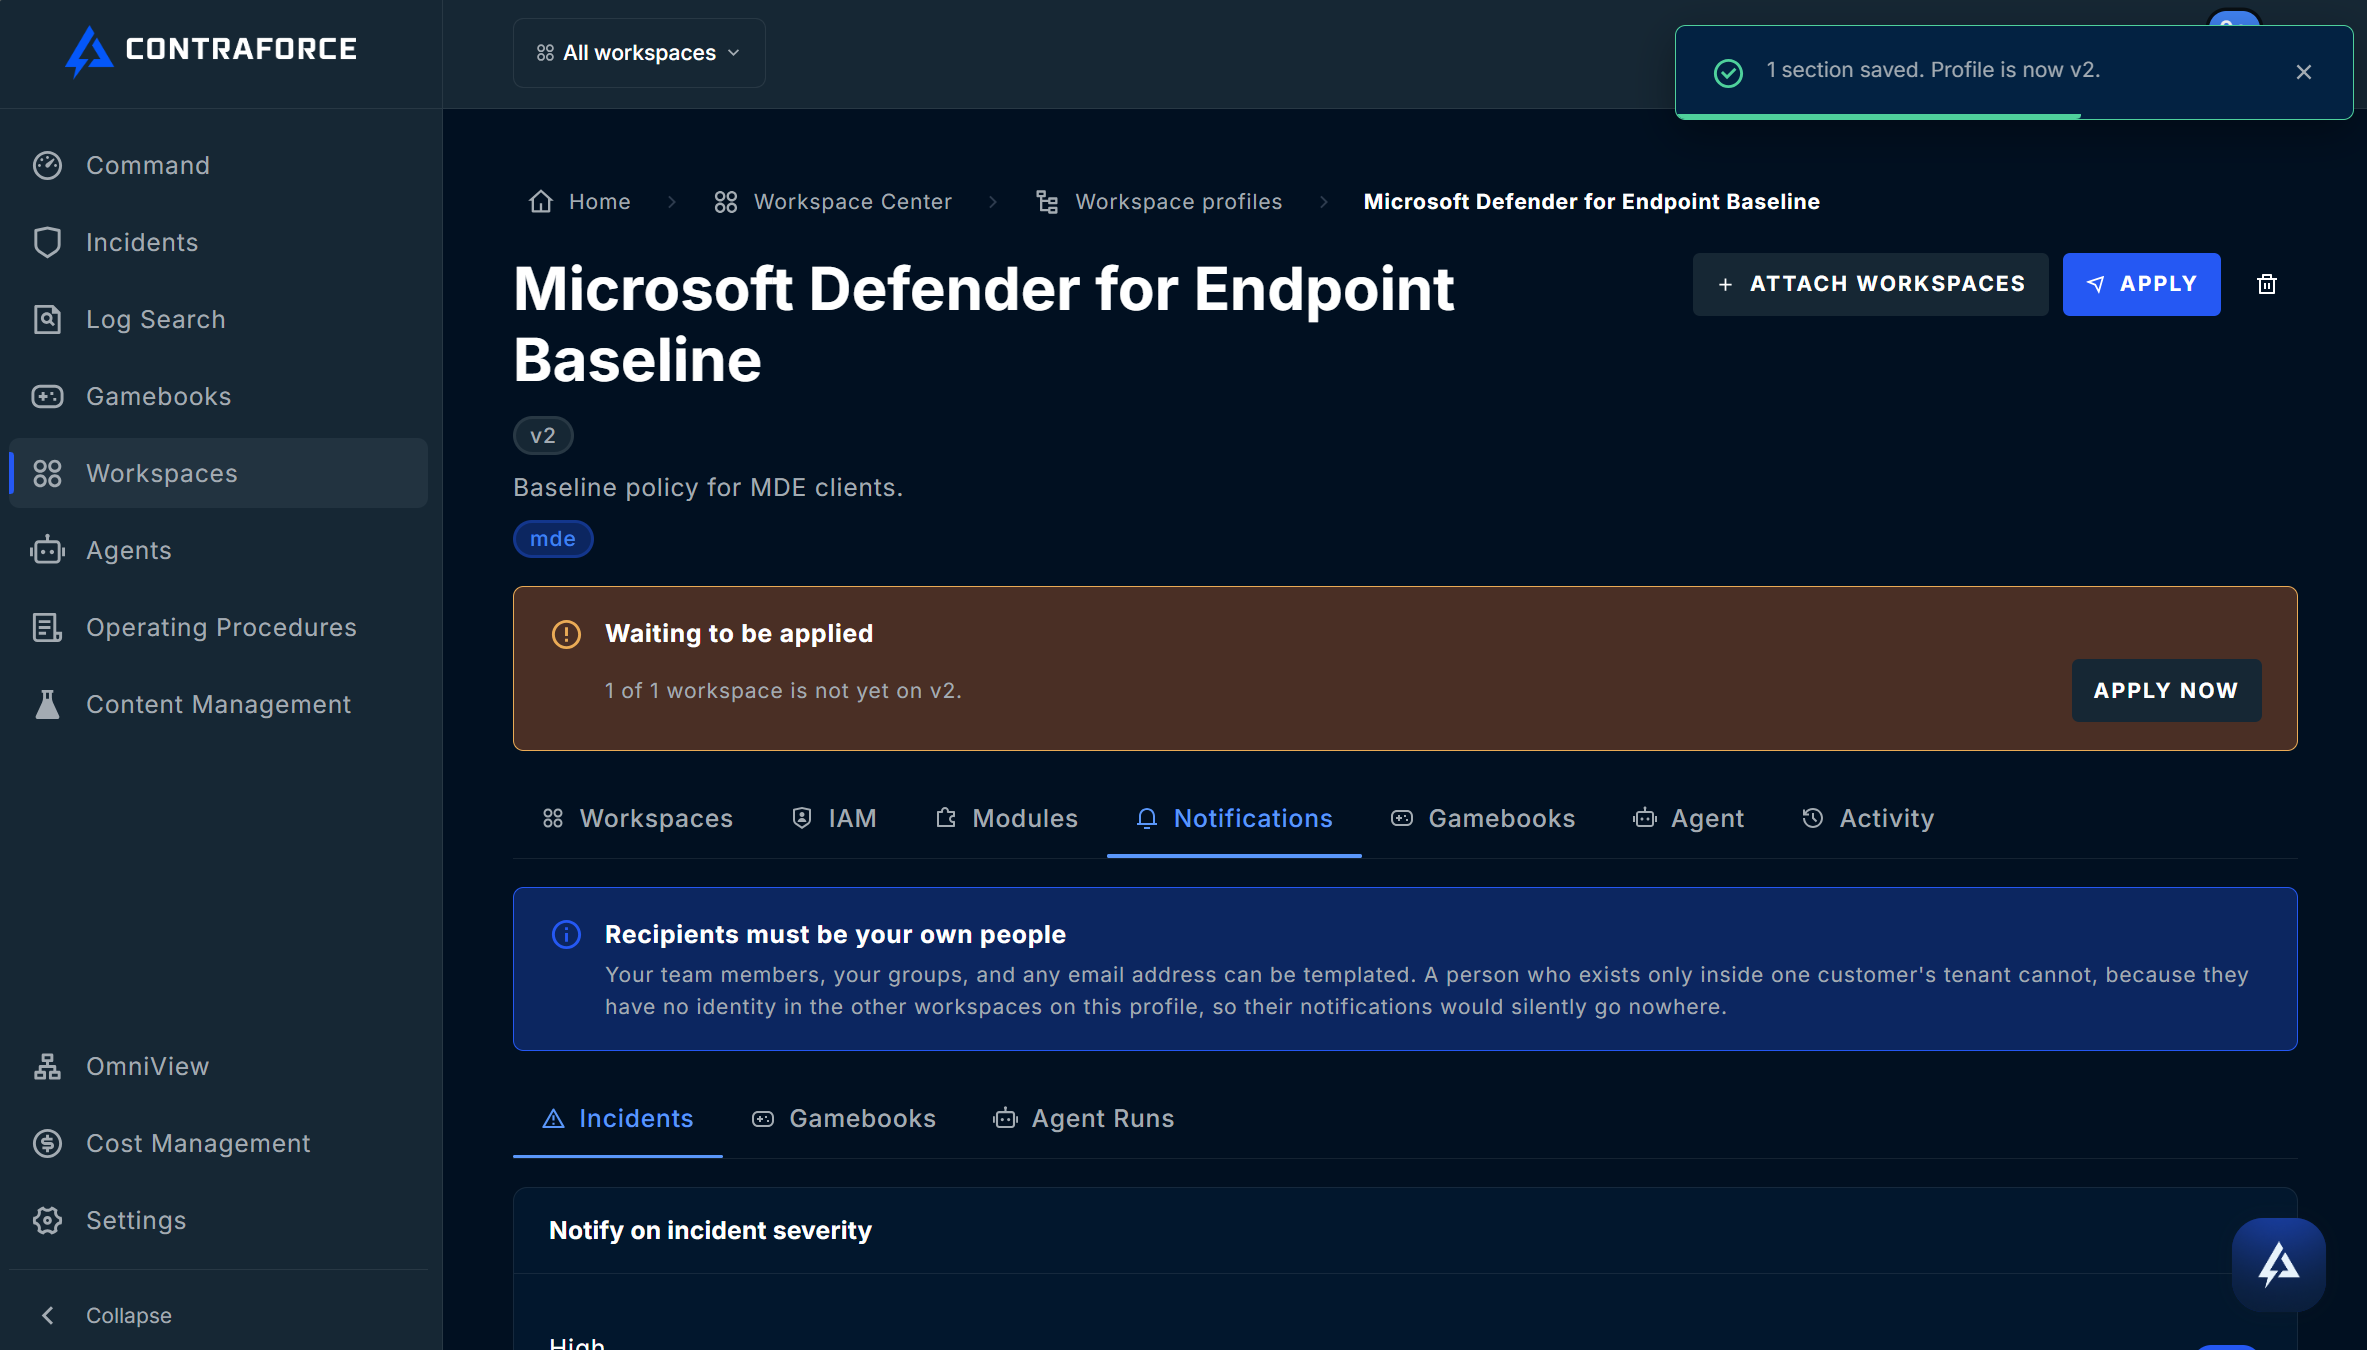This screenshot has height=1350, width=2367.
Task: Open the floating ContraForce assistant button
Action: click(2279, 1265)
